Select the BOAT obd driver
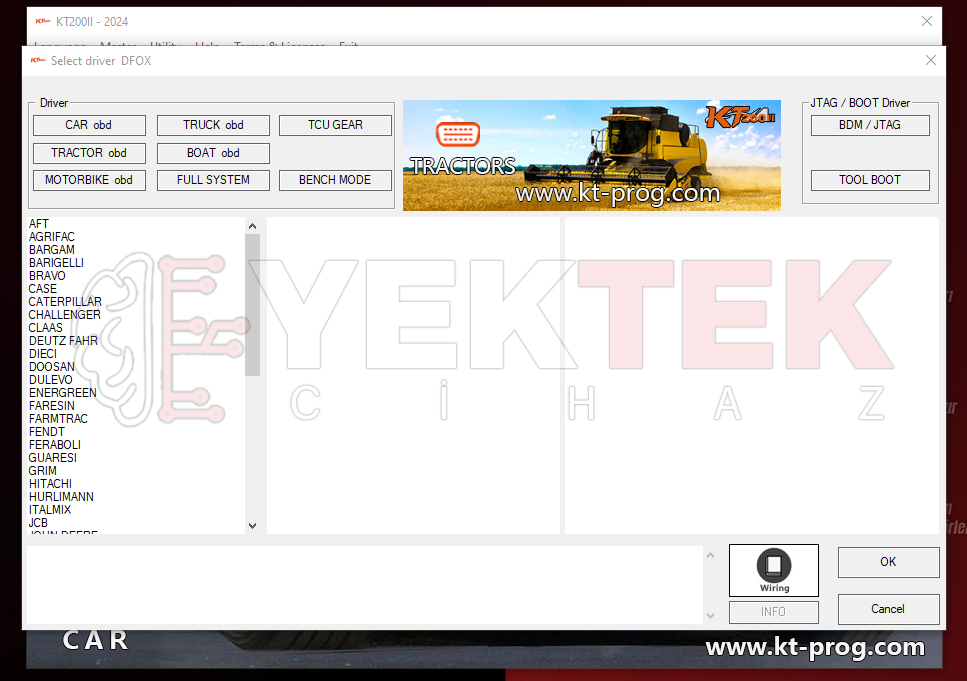 213,153
